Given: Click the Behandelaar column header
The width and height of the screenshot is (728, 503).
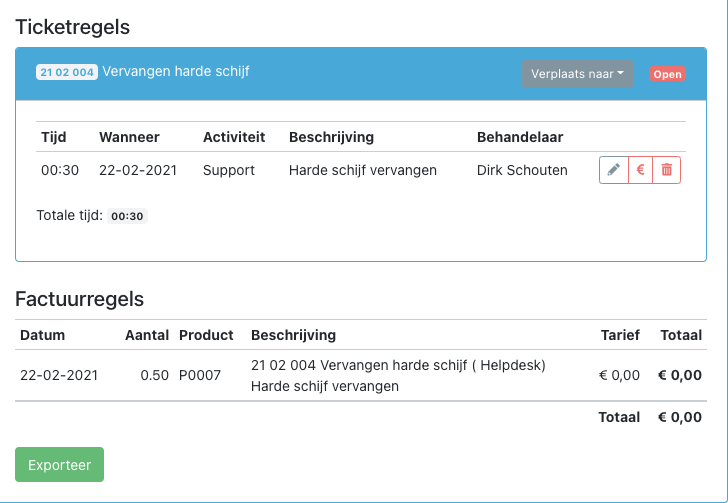Looking at the screenshot, I should (520, 137).
